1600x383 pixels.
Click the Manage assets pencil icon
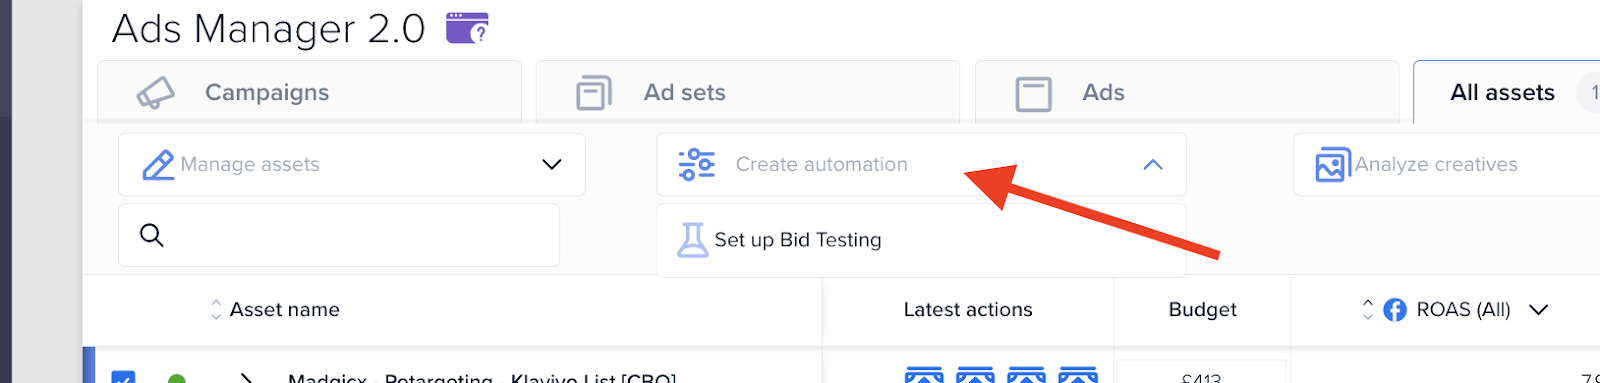(158, 165)
